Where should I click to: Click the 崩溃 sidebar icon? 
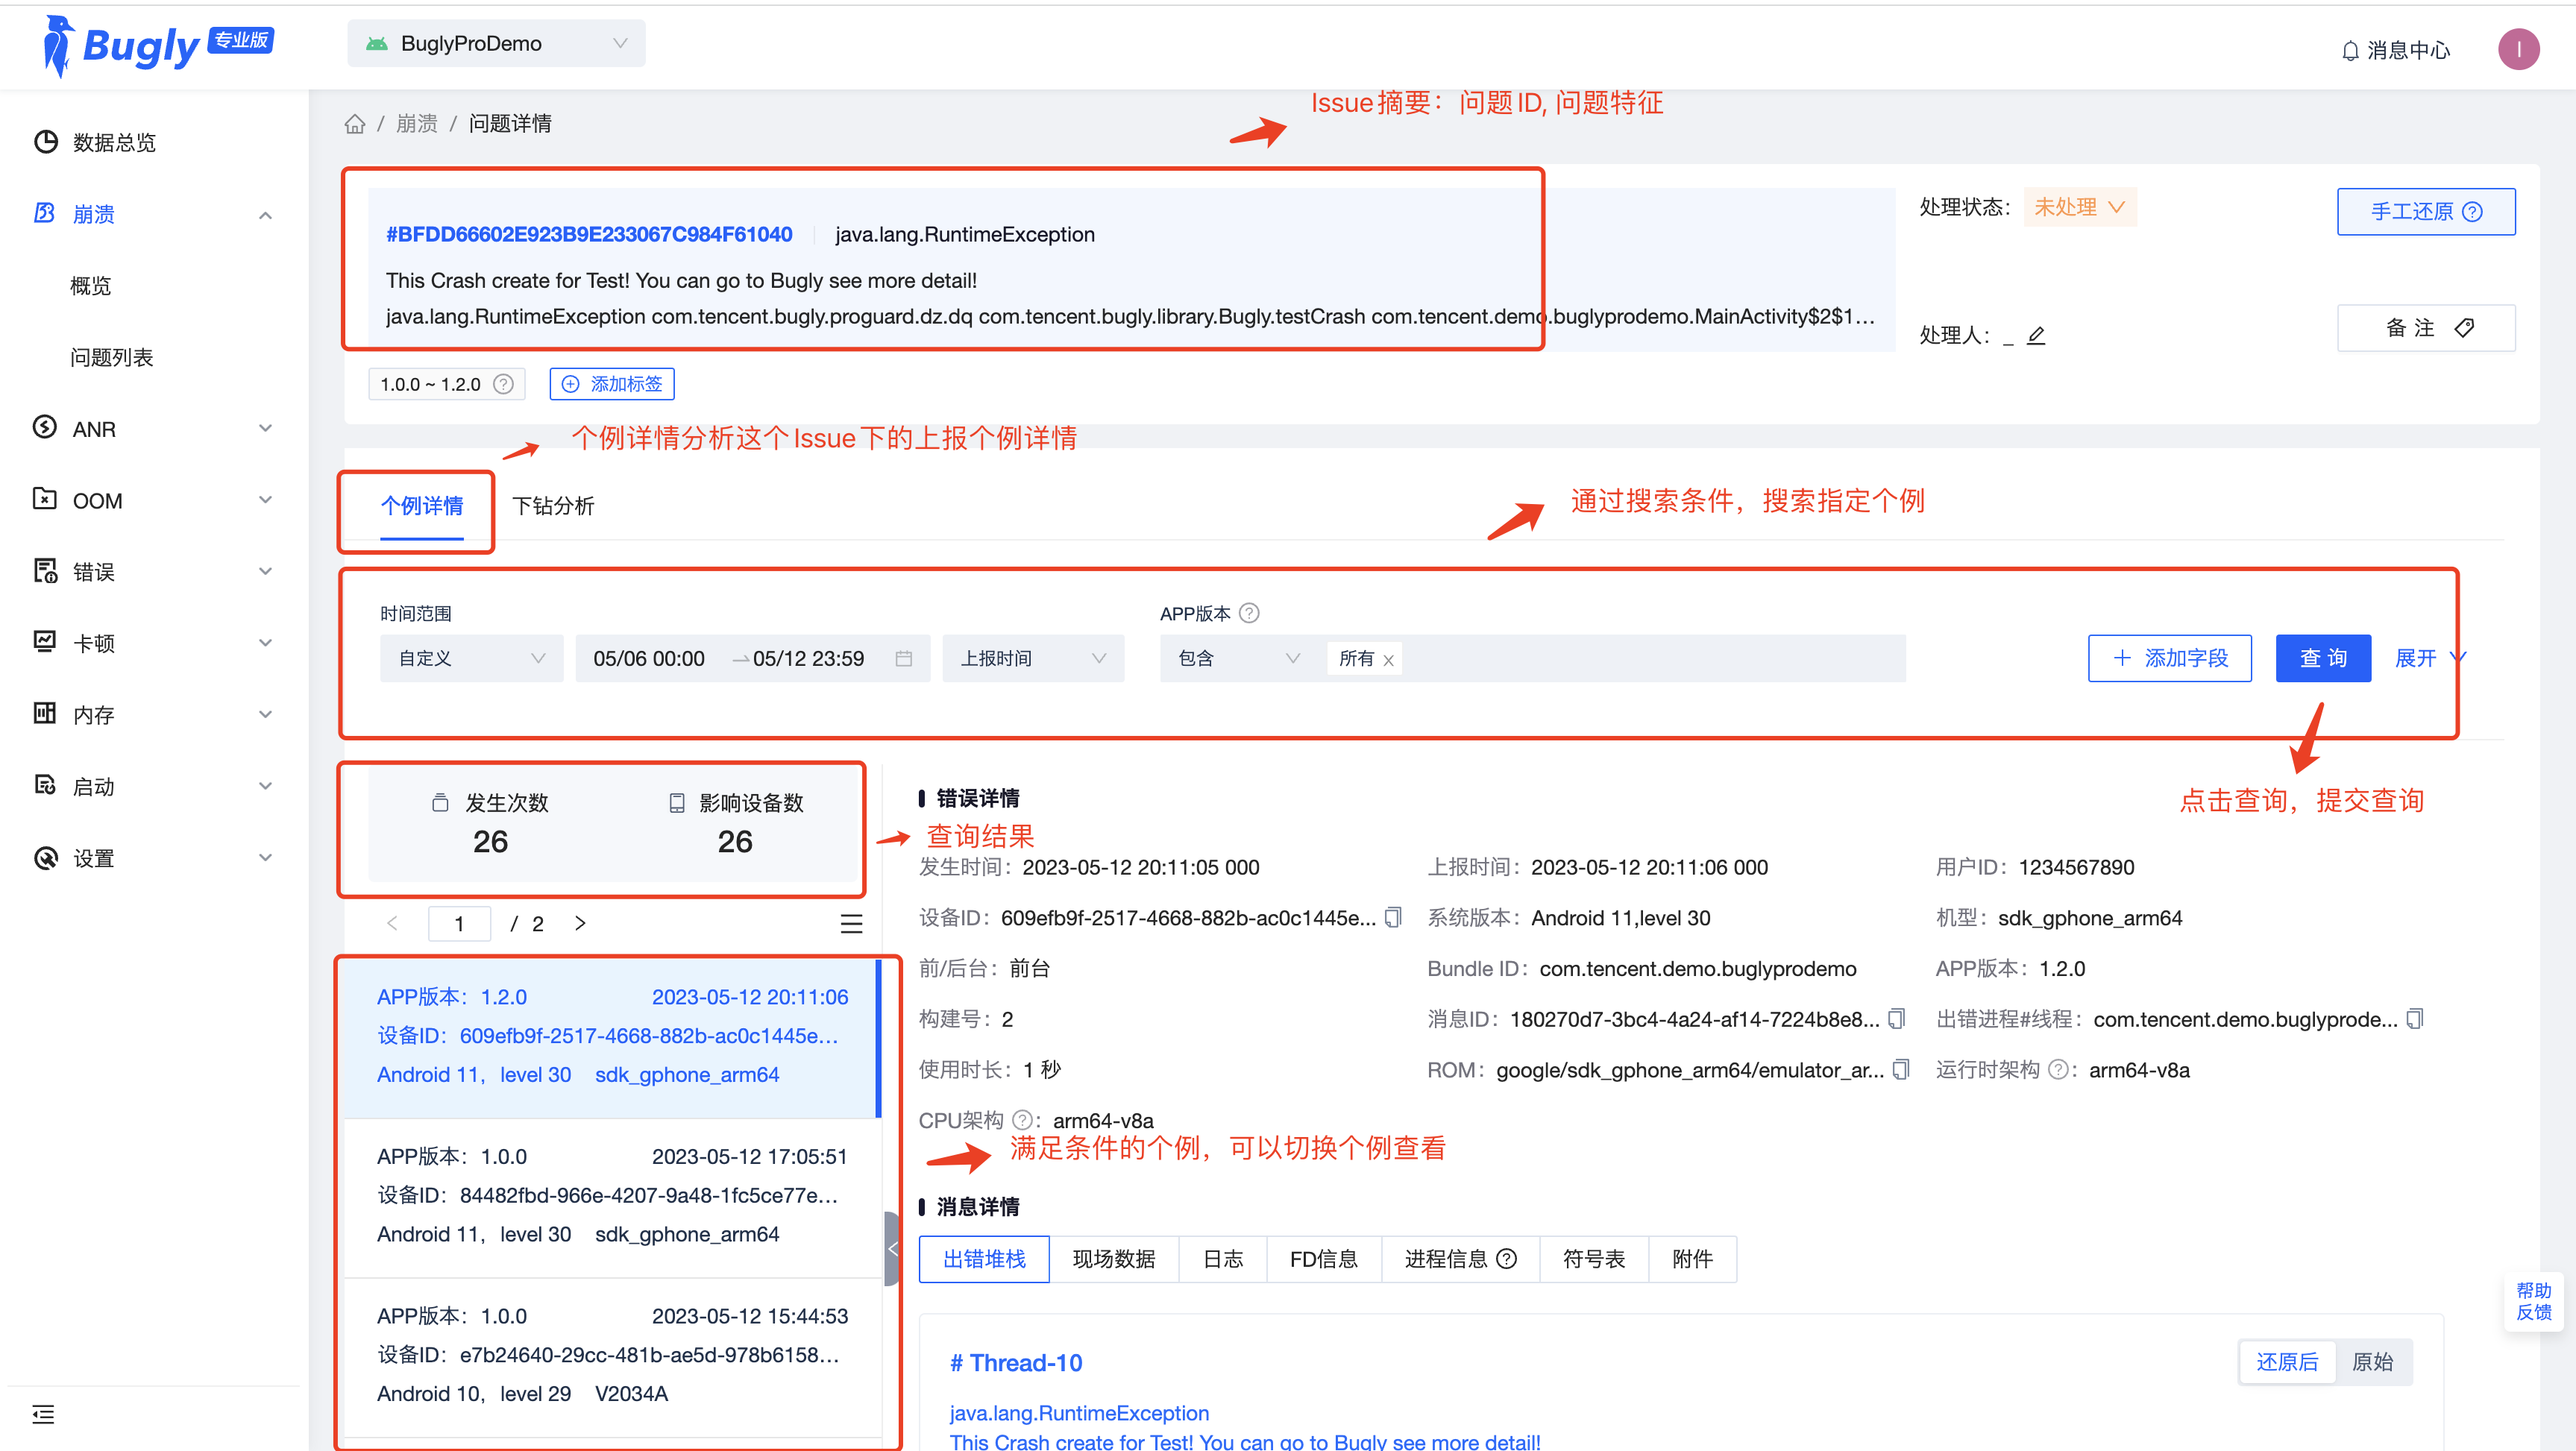coord(45,213)
